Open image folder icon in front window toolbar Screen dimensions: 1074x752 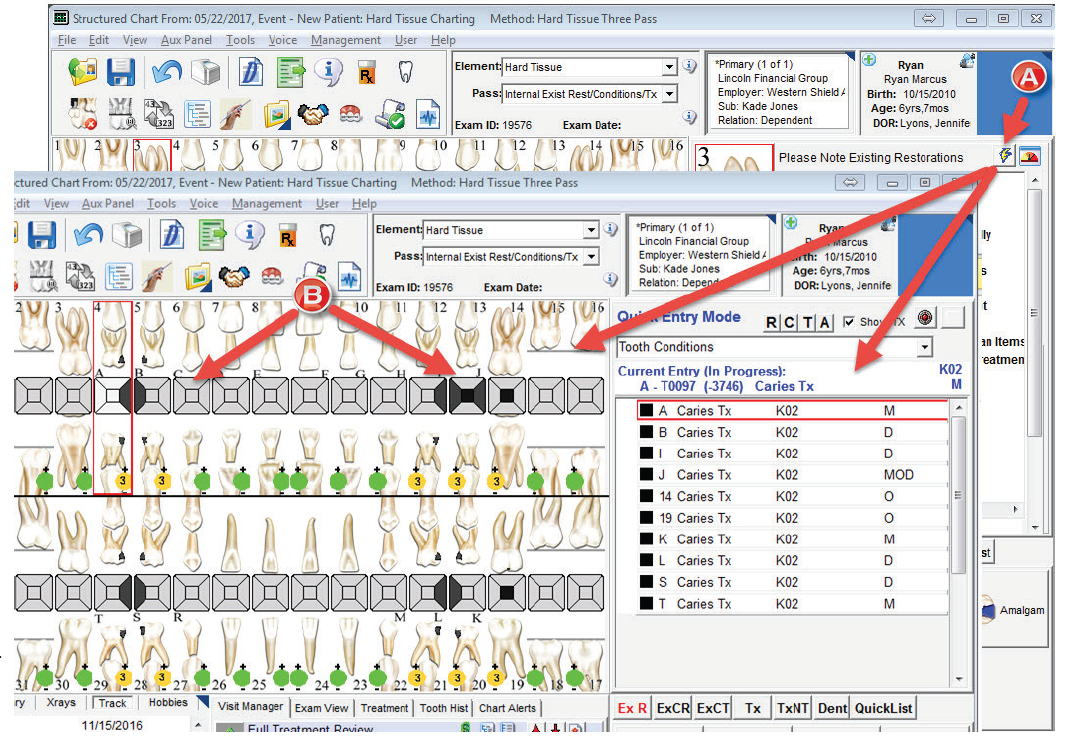click(x=197, y=277)
